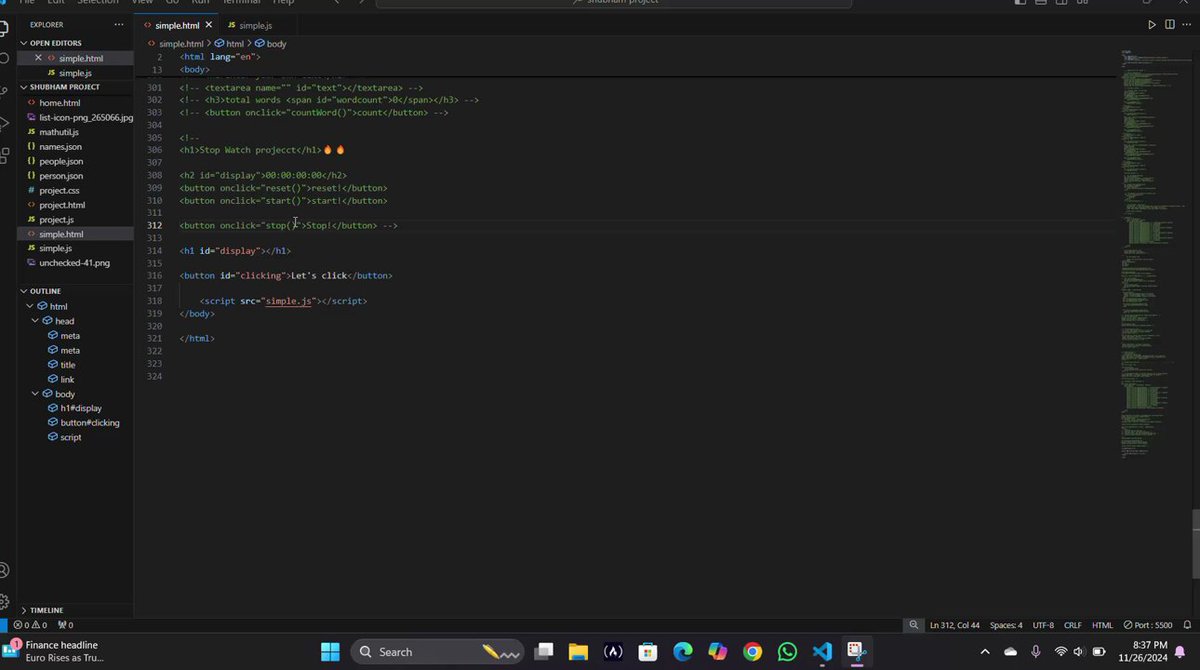Select h1#display in the Outline
This screenshot has width=1200, height=670.
point(81,408)
